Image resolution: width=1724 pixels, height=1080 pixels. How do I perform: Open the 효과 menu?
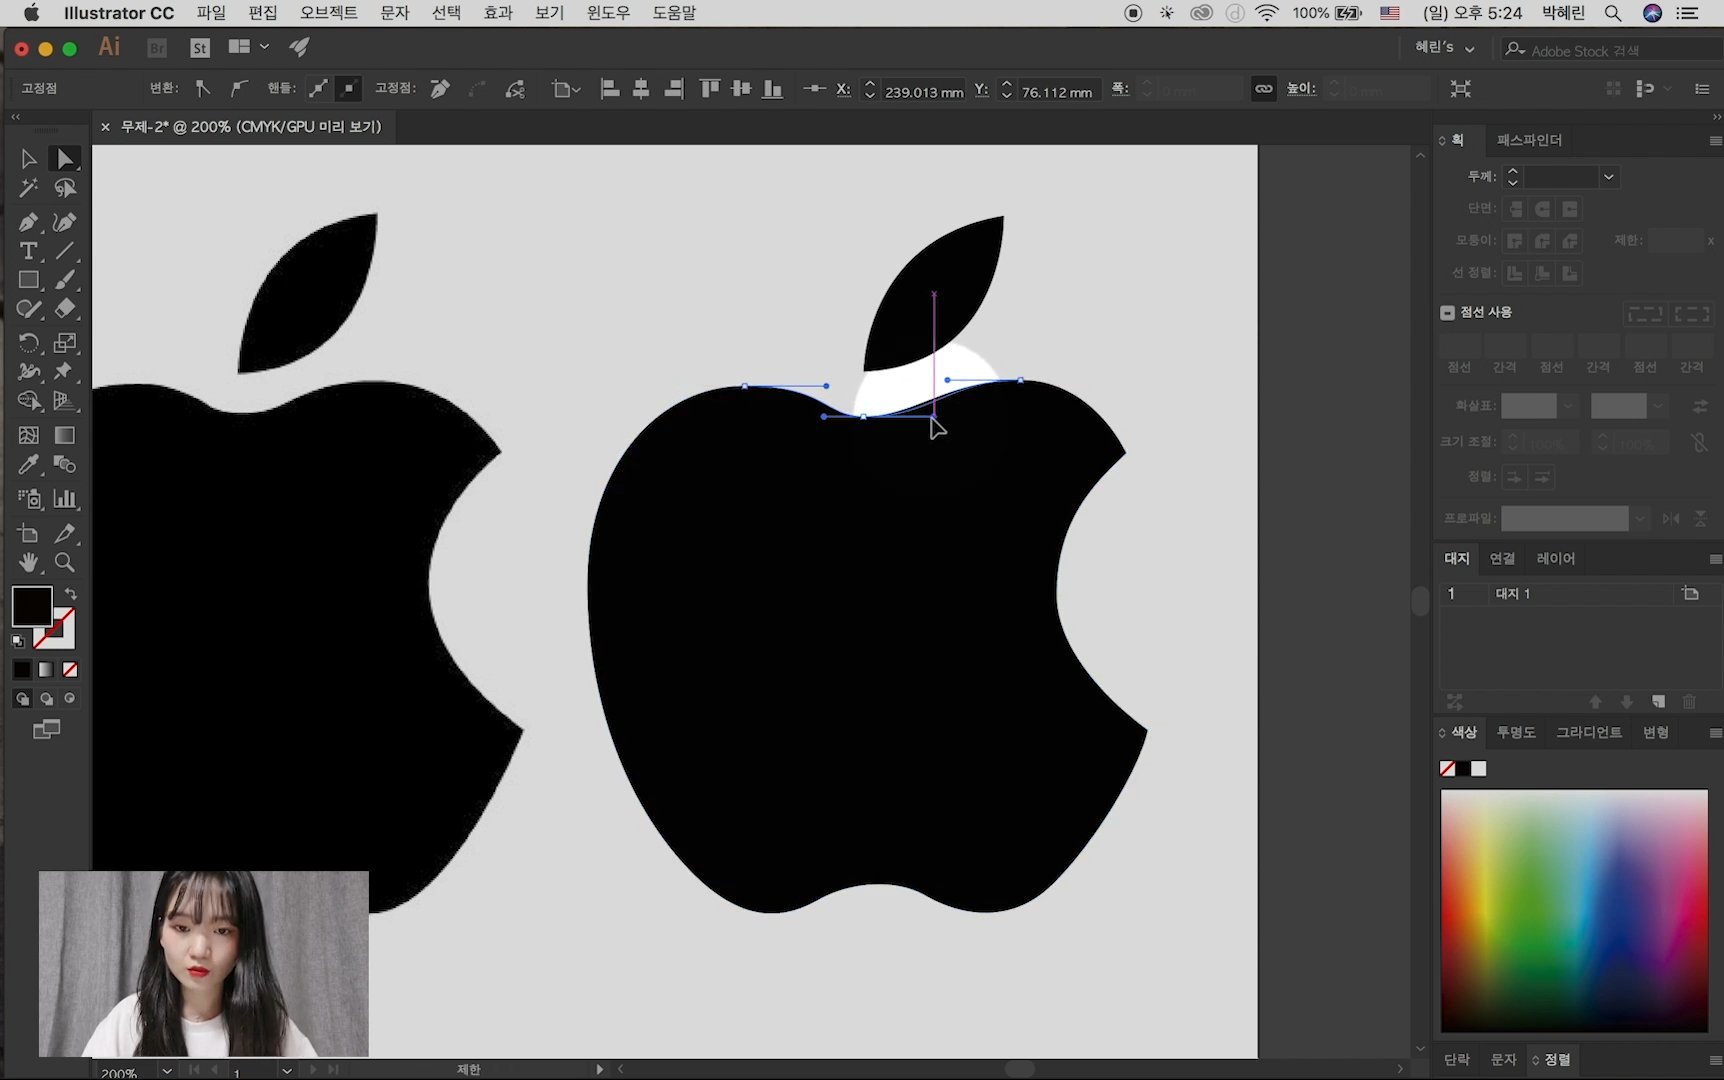[498, 13]
